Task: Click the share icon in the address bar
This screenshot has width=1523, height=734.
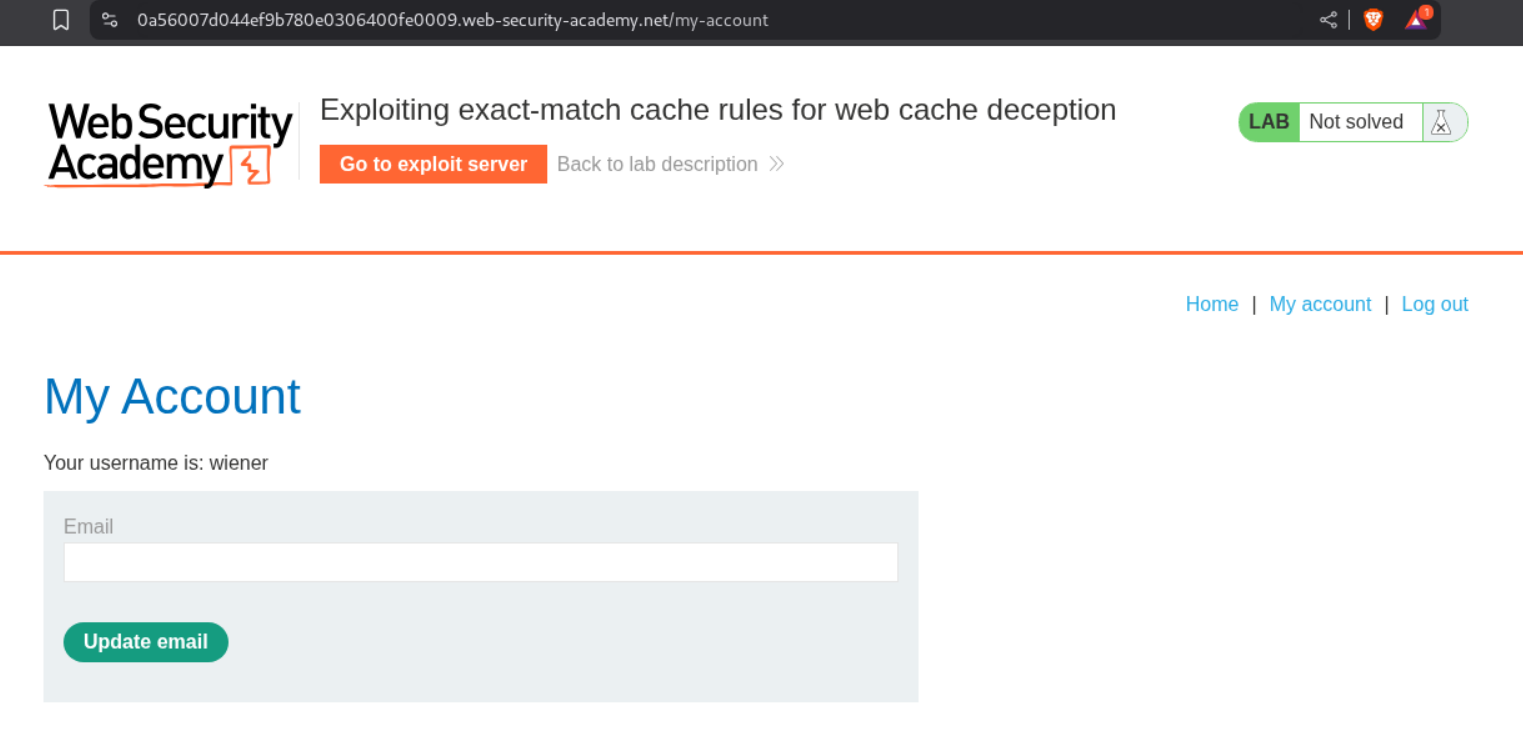Action: click(x=1328, y=20)
